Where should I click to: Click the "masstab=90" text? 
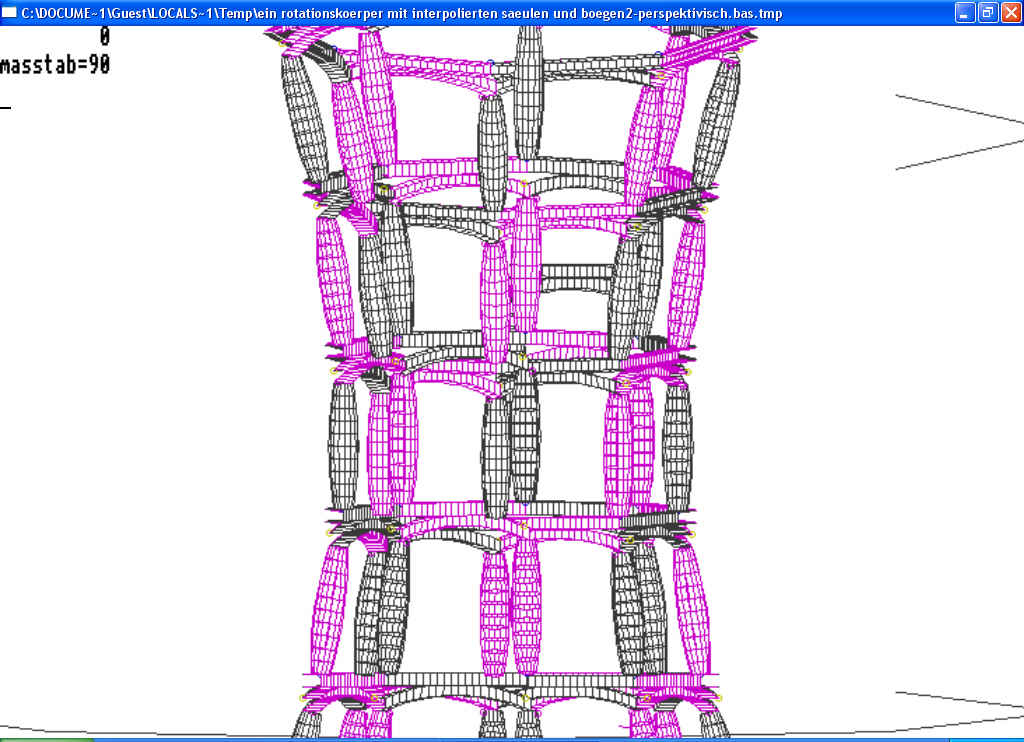pos(55,65)
